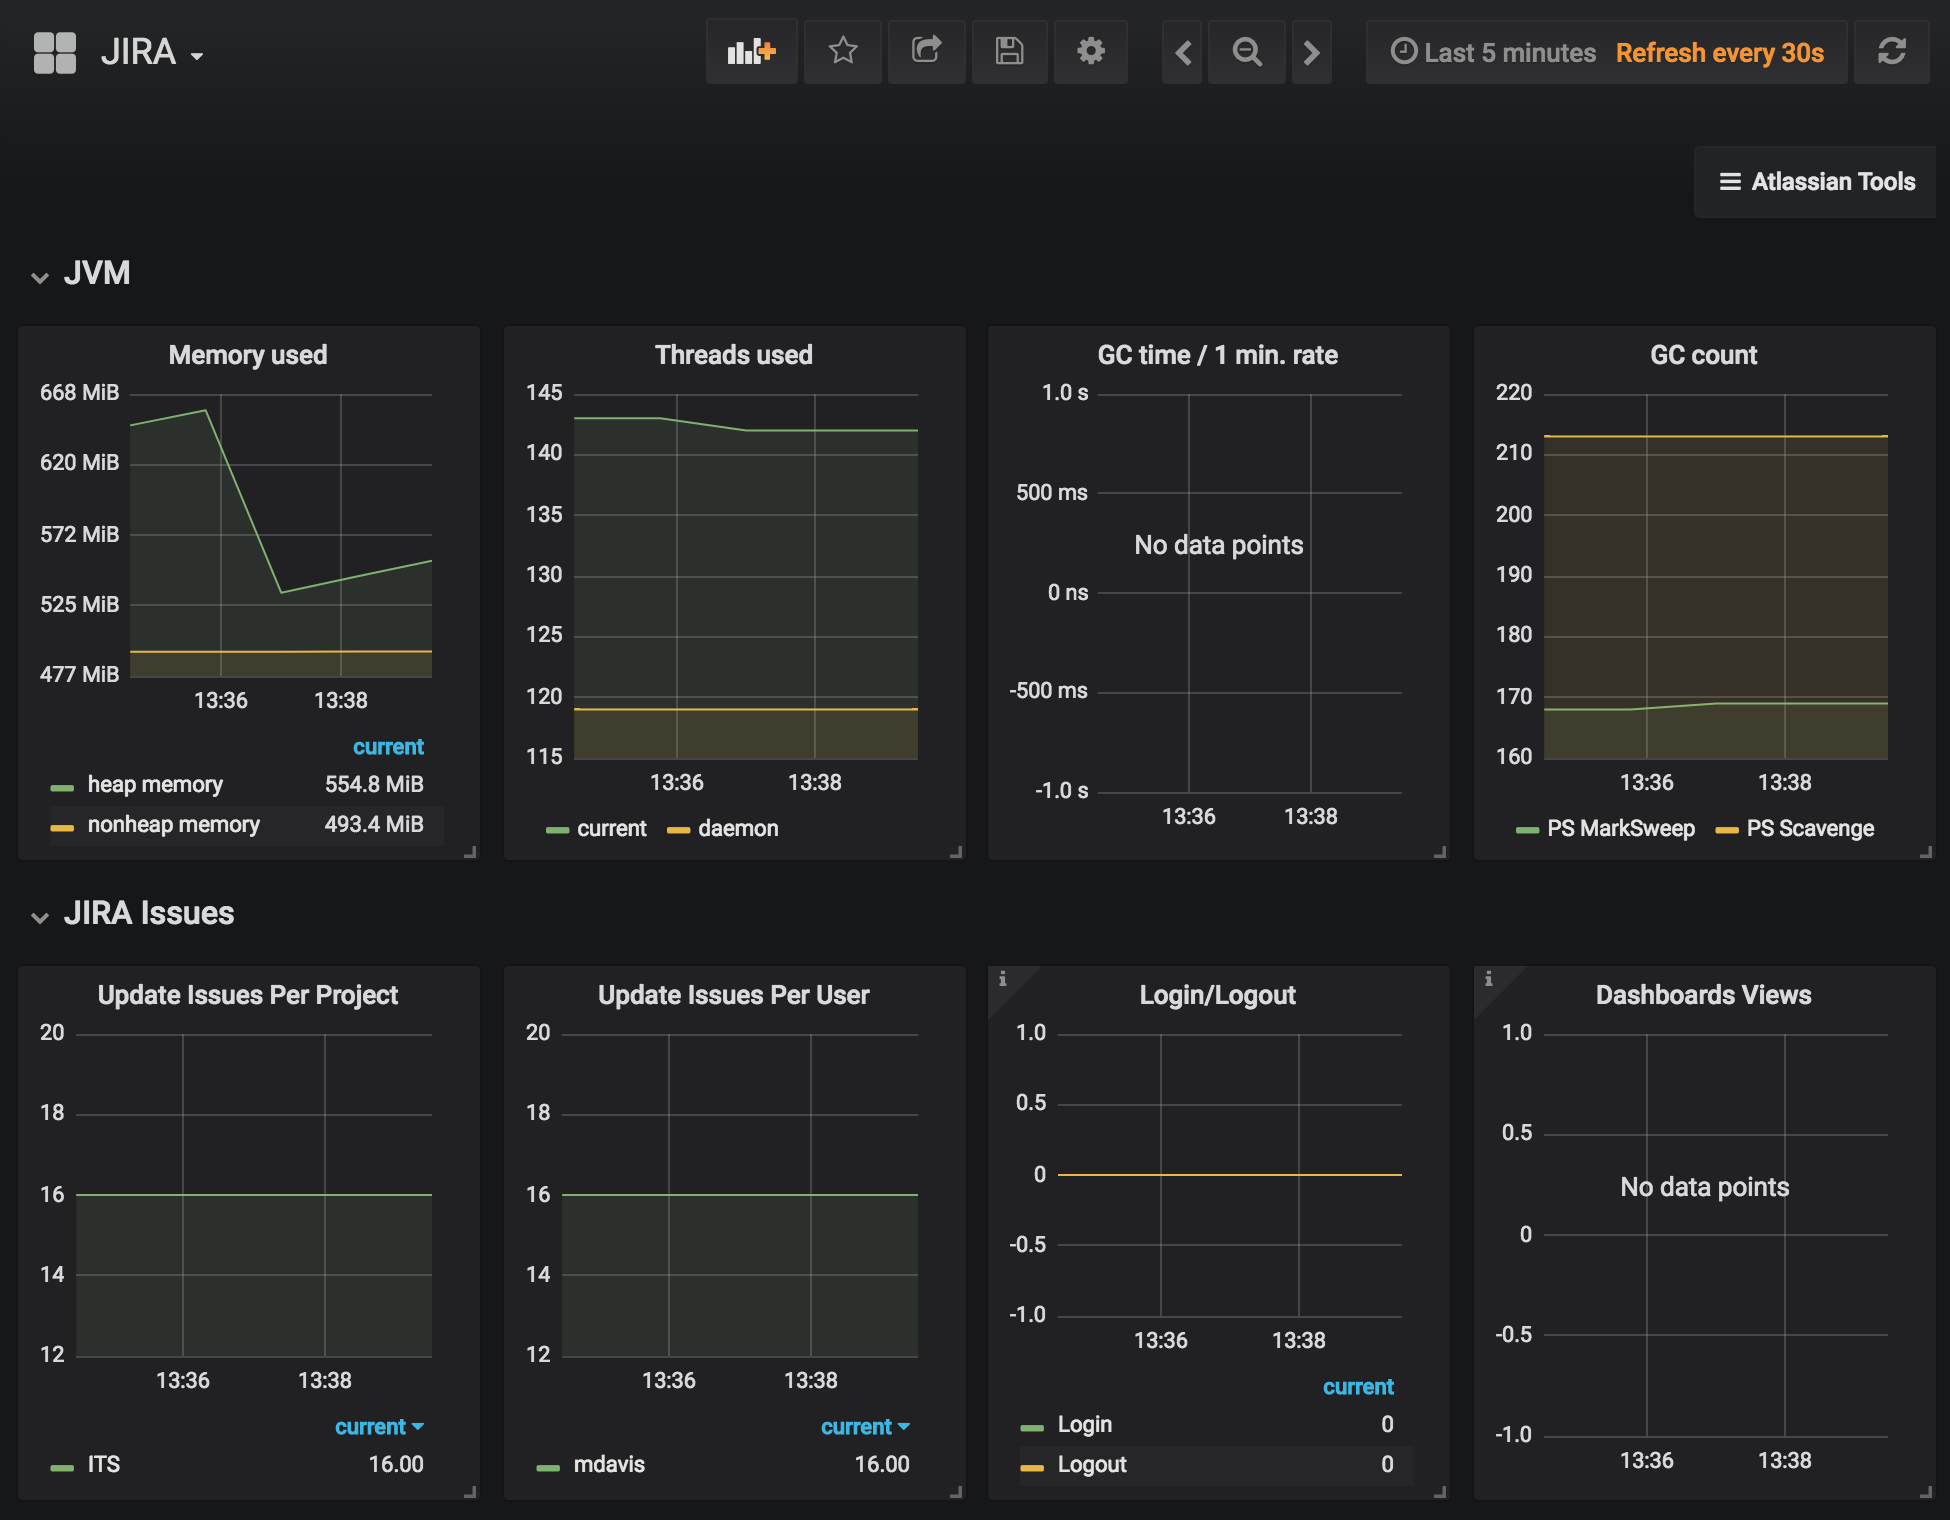Open dashboard settings gear icon
1950x1520 pixels.
click(x=1091, y=52)
